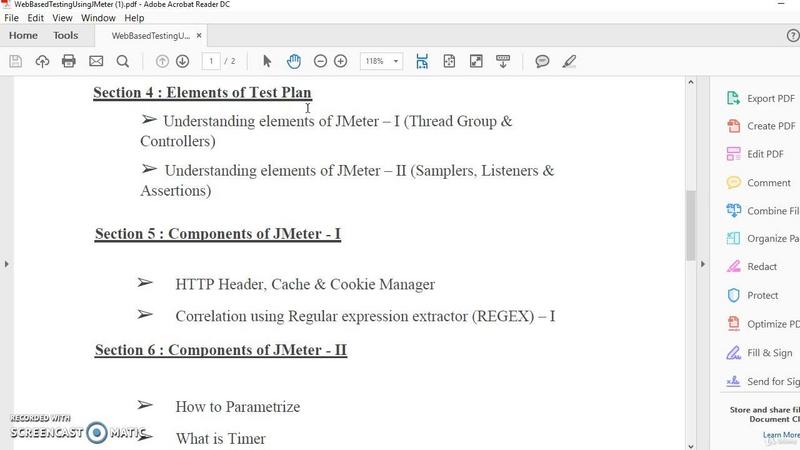
Task: Open the Find text magnifier icon
Action: (x=122, y=61)
